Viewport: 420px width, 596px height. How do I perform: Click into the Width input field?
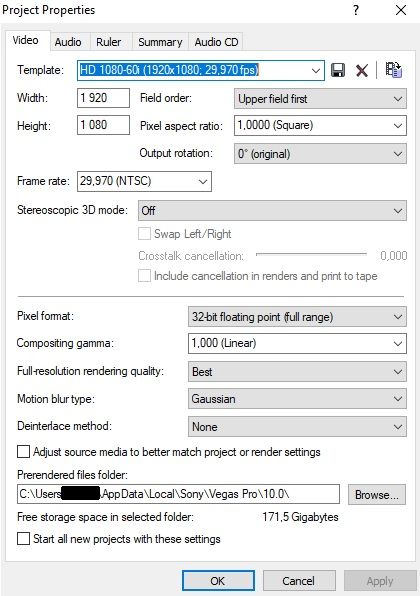103,98
